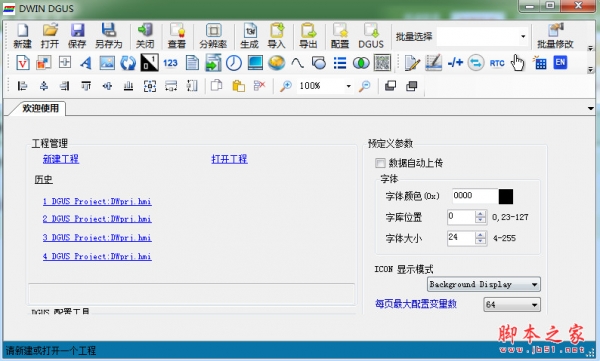Click the 字体大小 value field
This screenshot has width=600, height=361.
tap(461, 238)
